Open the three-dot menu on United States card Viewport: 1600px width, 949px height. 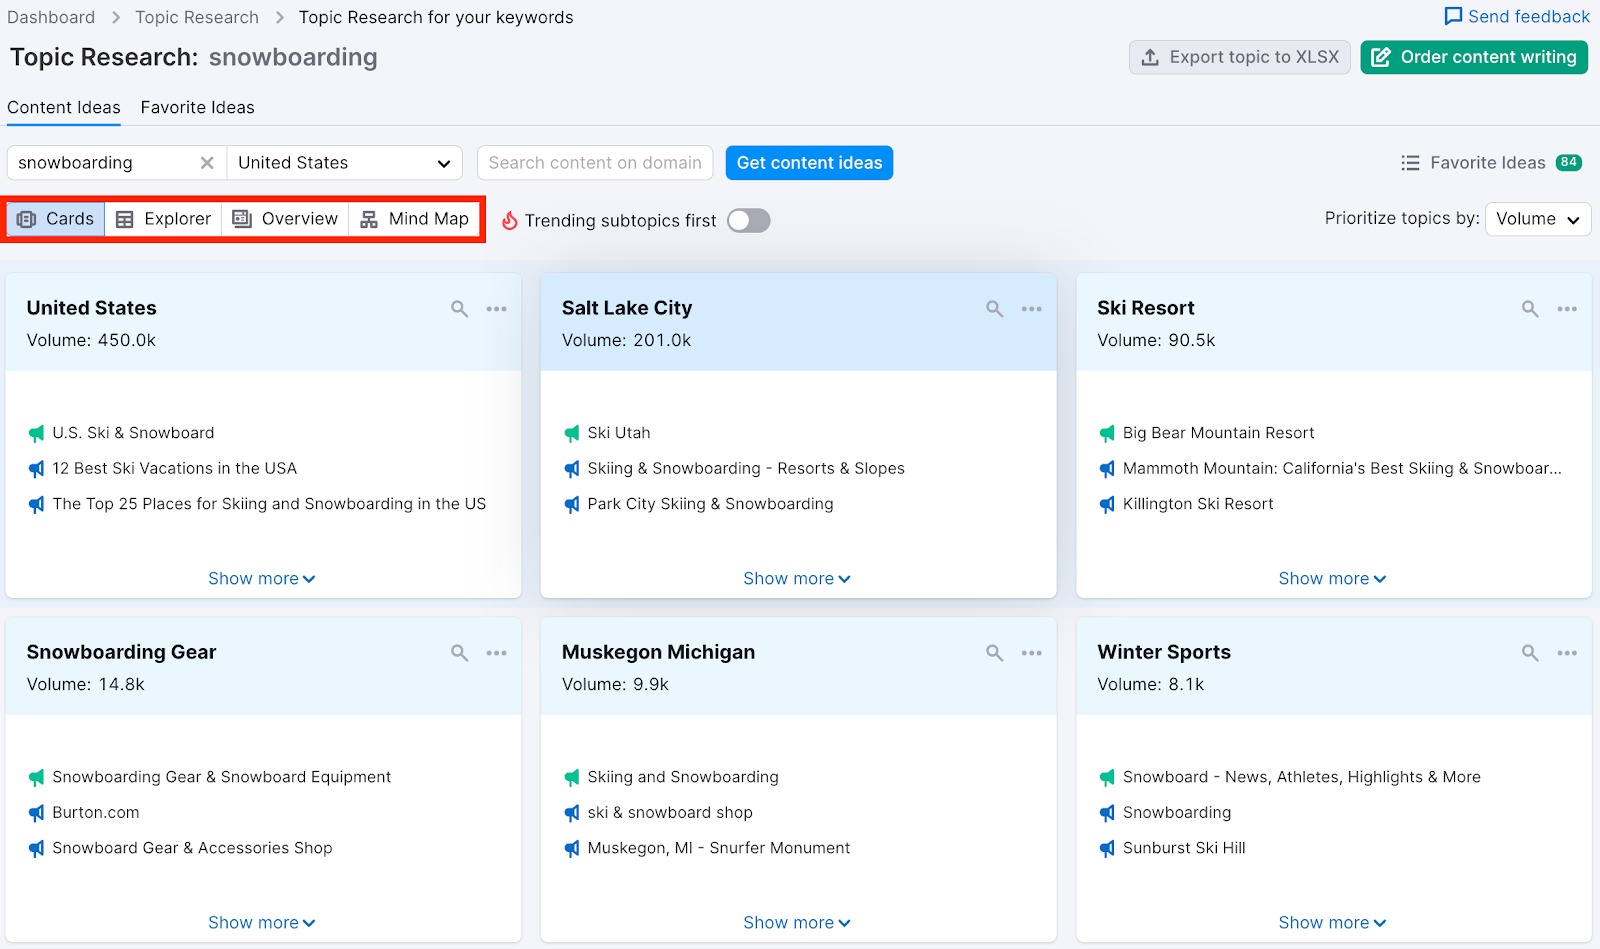pyautogui.click(x=497, y=309)
